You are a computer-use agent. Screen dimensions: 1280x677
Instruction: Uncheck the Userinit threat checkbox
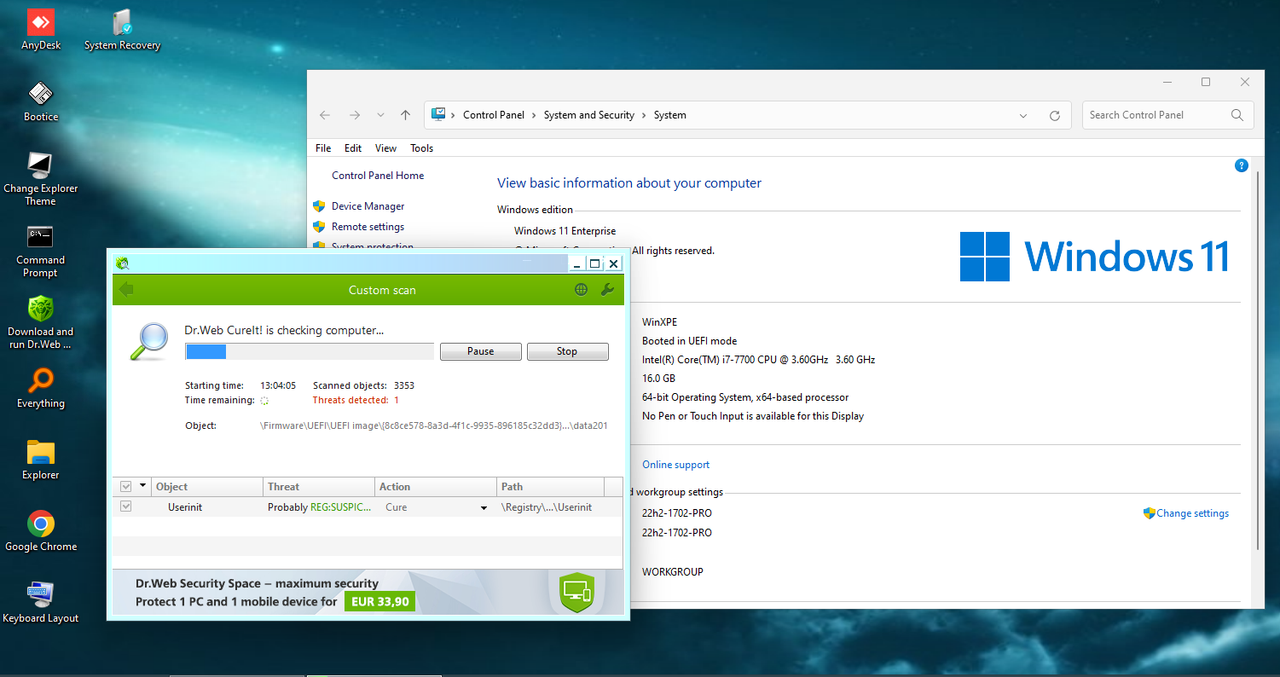[125, 507]
